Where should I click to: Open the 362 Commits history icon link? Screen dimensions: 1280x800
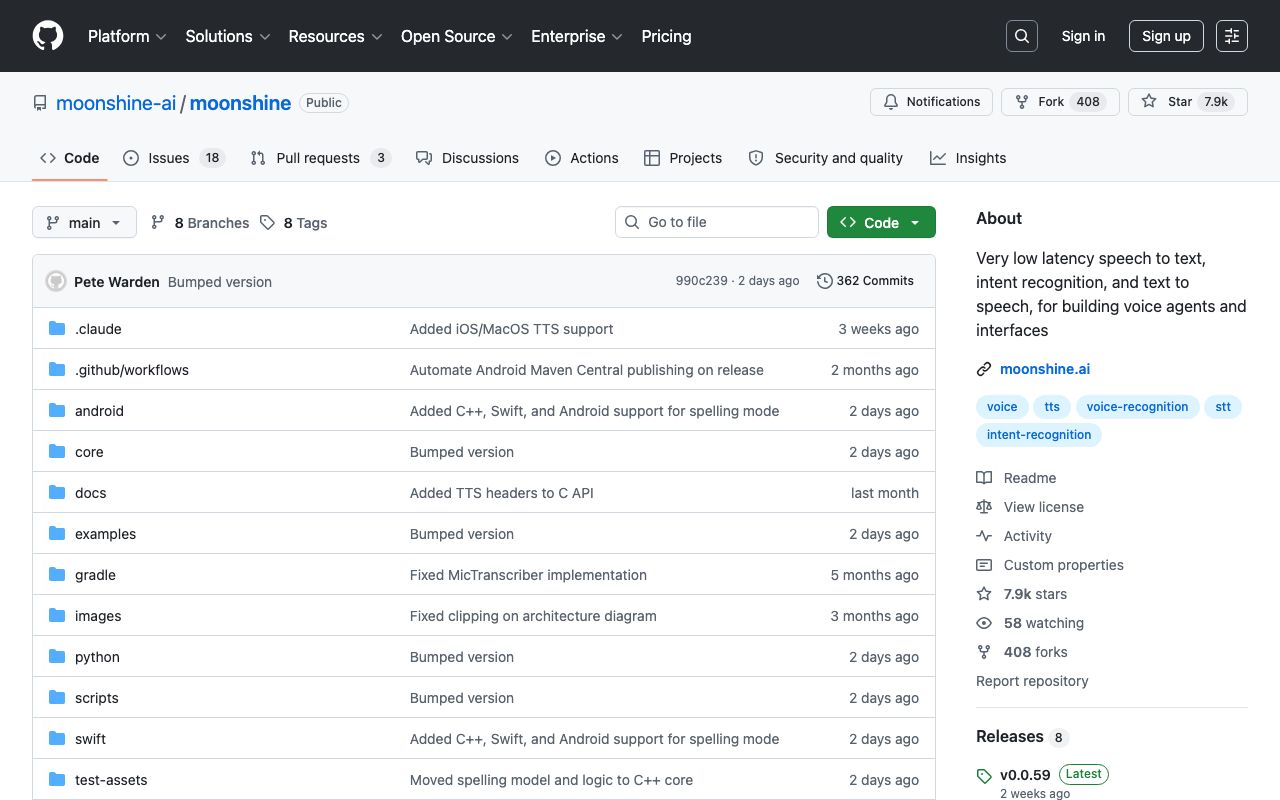point(865,281)
